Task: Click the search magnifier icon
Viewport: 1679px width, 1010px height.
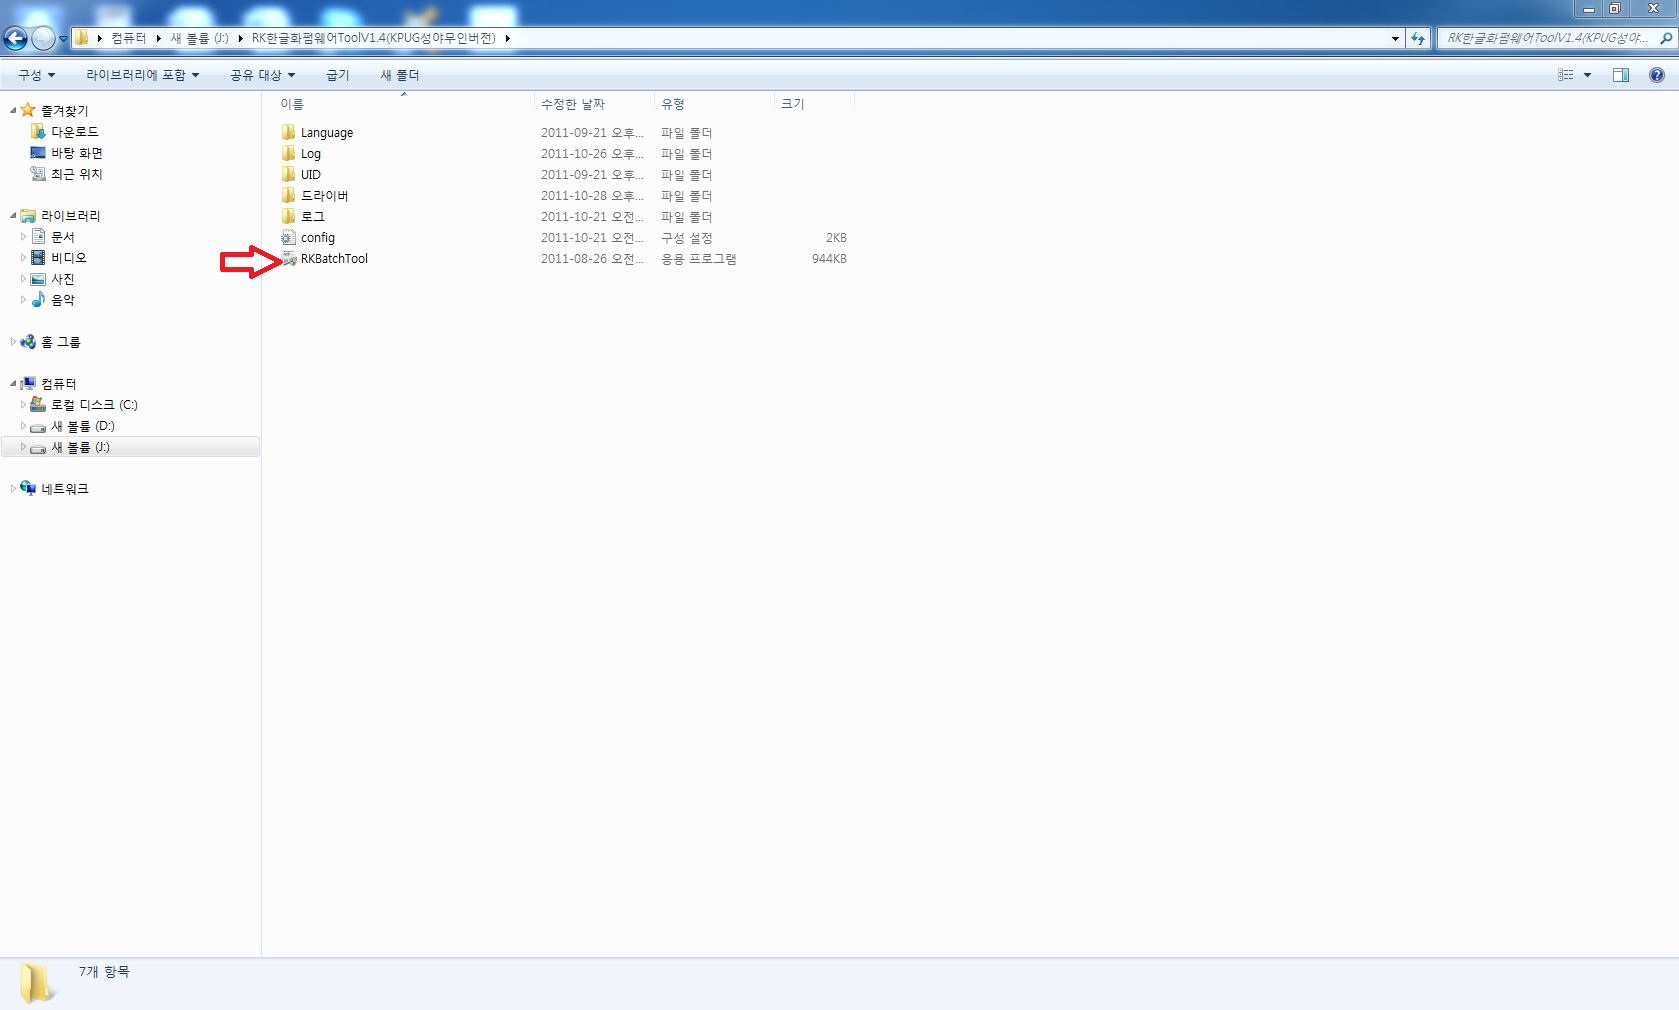Action: pyautogui.click(x=1665, y=38)
